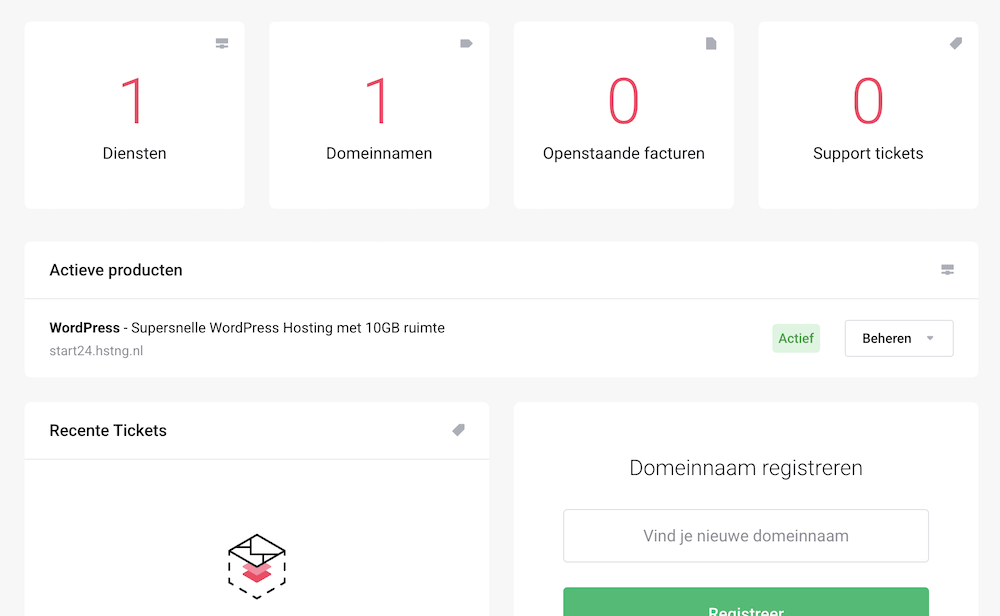Click the green checkmark area of the Actief badge
Image resolution: width=1000 pixels, height=616 pixels.
pos(796,338)
